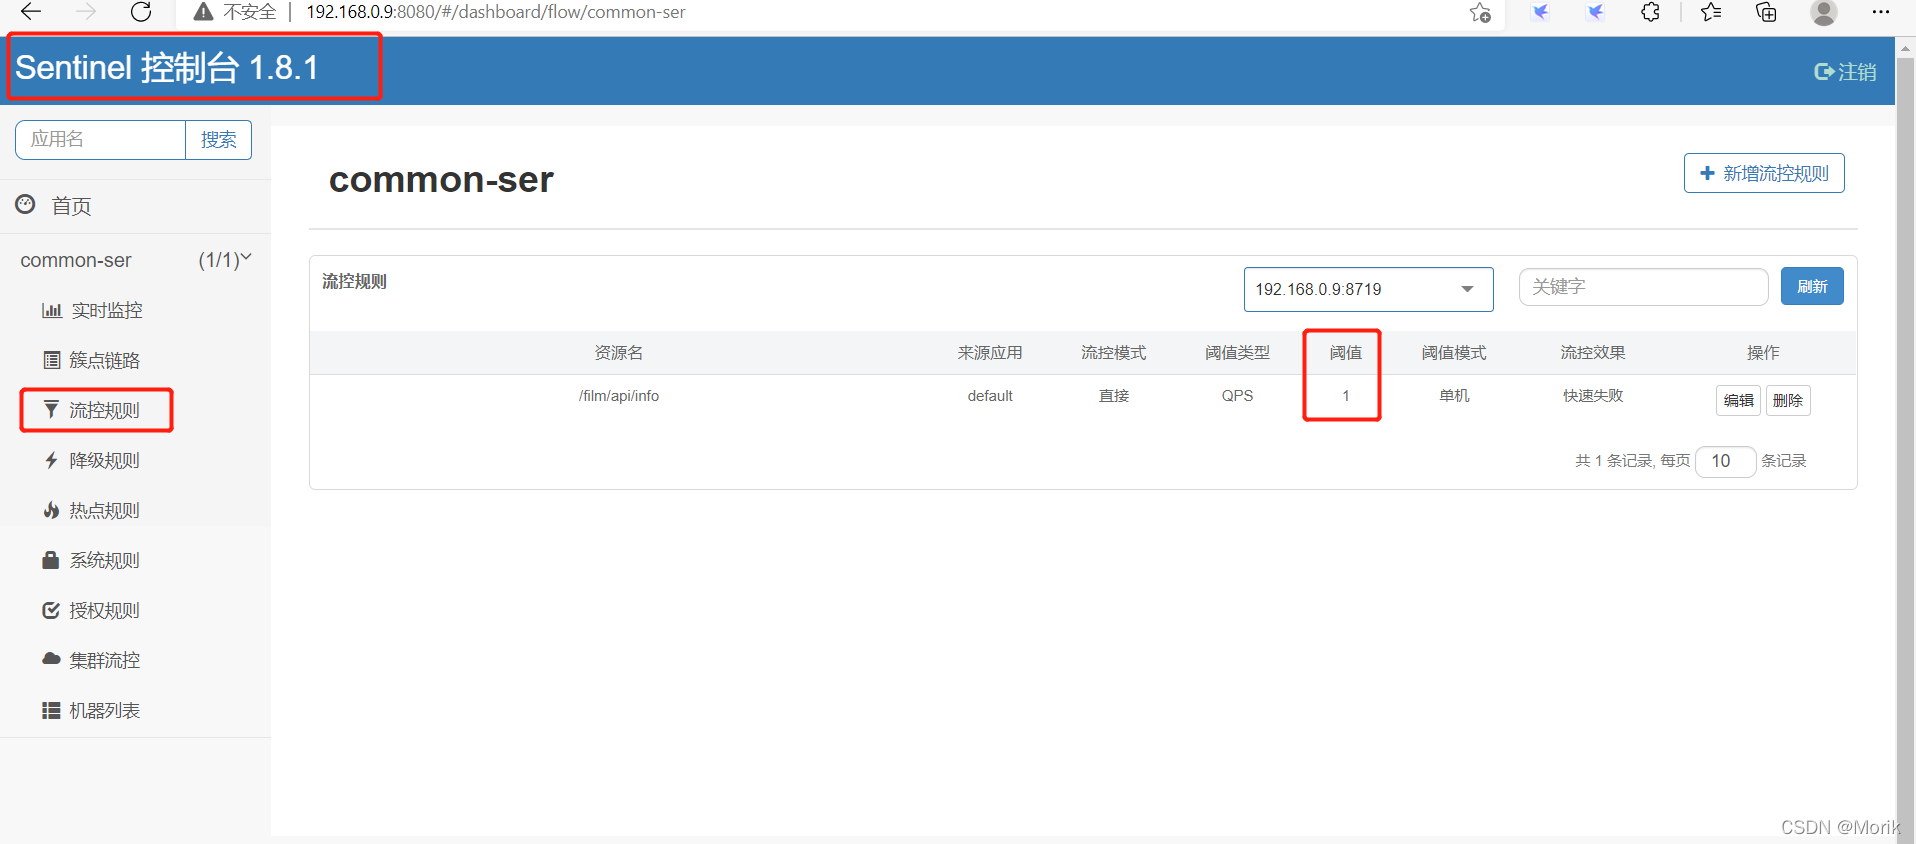Click the cloud icon for 集群流控
This screenshot has height=844, width=1916.
click(51, 659)
